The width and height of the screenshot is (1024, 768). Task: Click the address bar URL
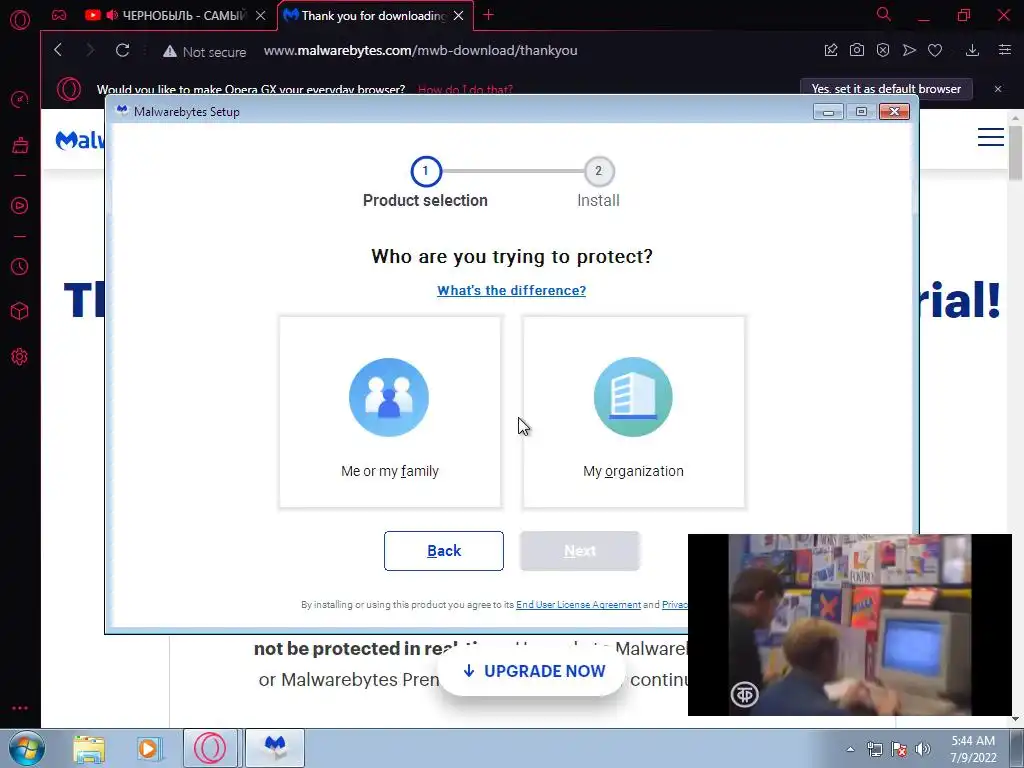pos(421,50)
